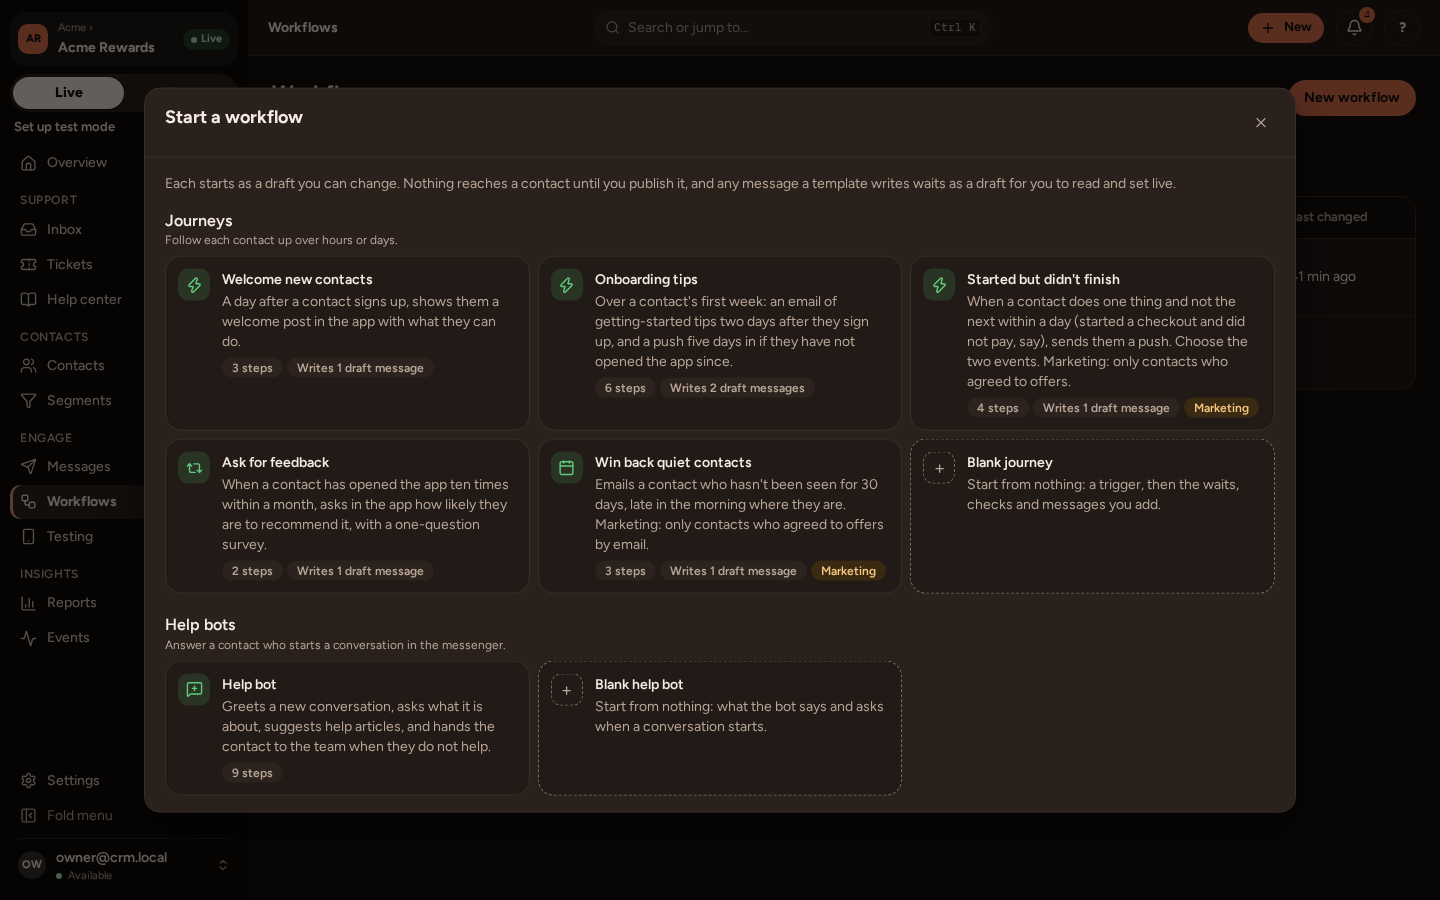Click the Help bot chat icon

(x=194, y=690)
